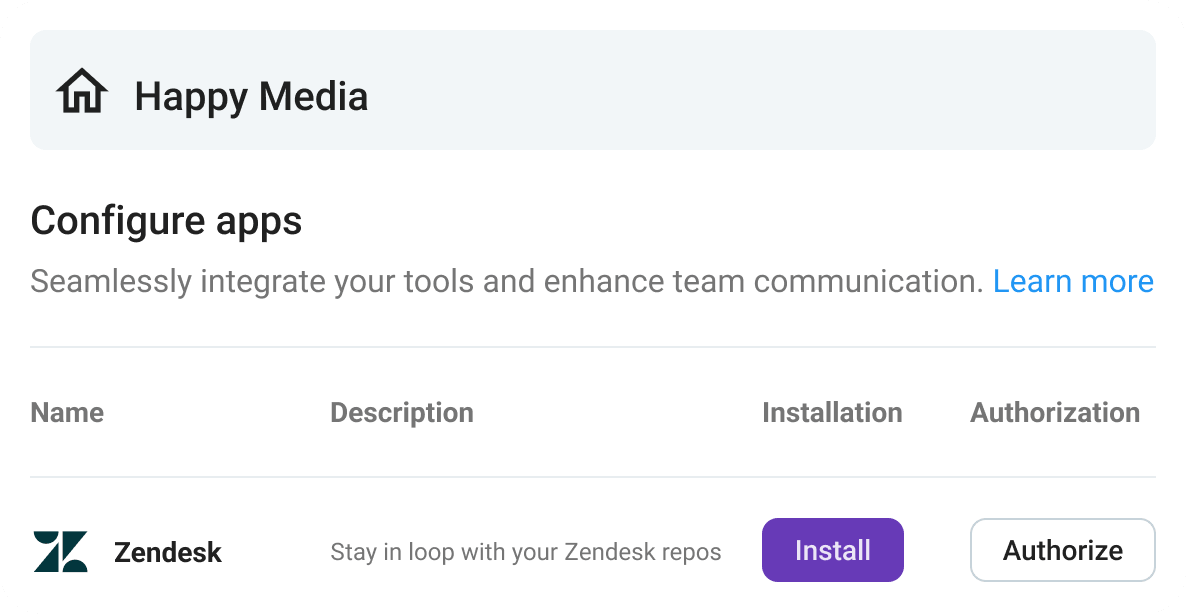Click the Authorization column header
Viewport: 1186px width, 614px height.
point(1055,412)
